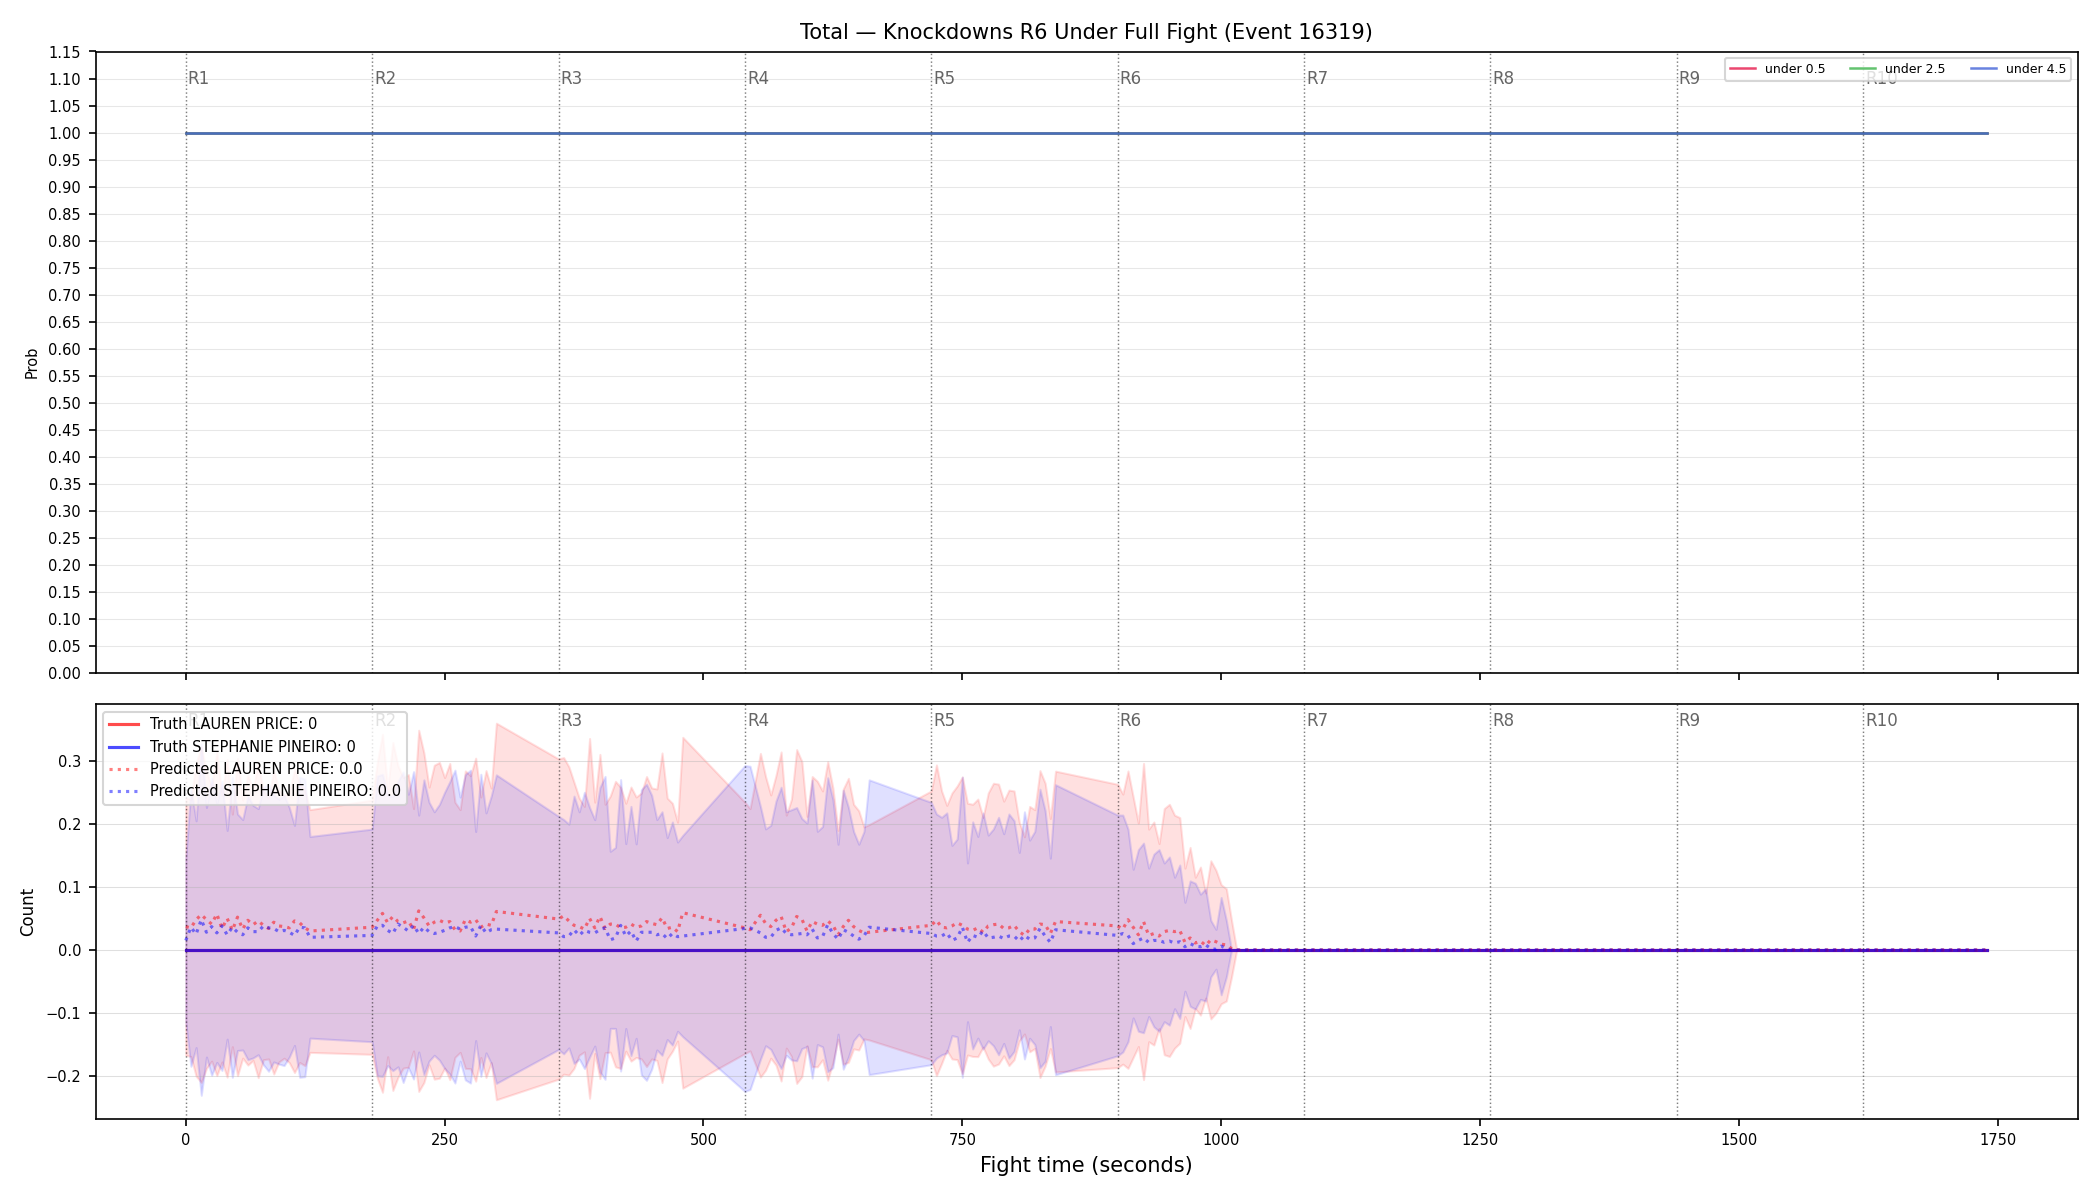Click the R6 round marker in probability chart
The image size is (2100, 1200).
coord(1130,78)
